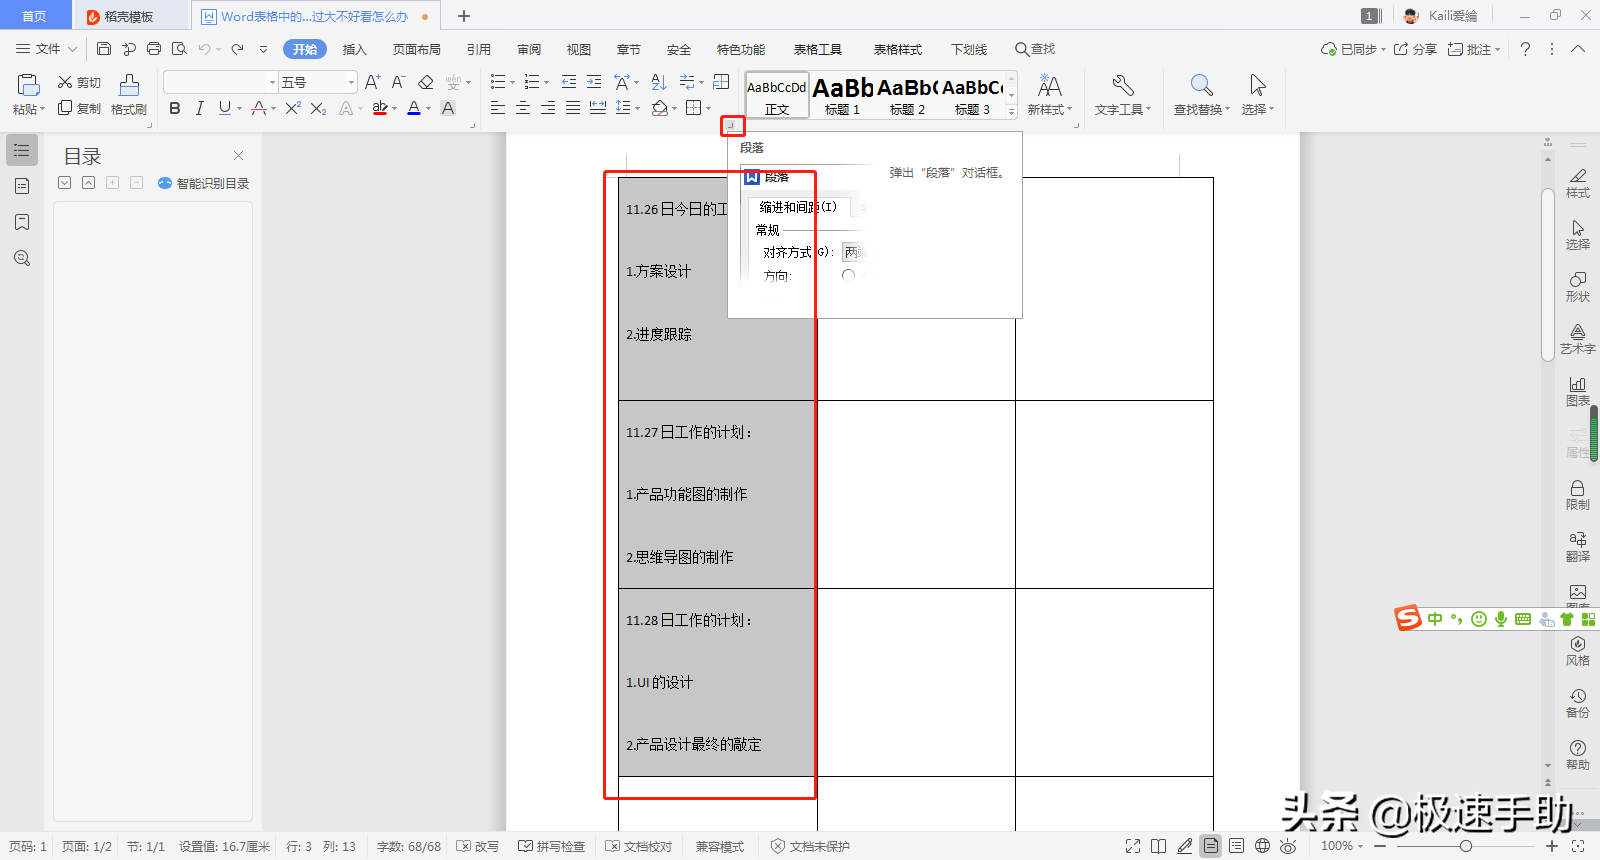Open the Translate (翻译) sidebar tool

(x=1577, y=547)
